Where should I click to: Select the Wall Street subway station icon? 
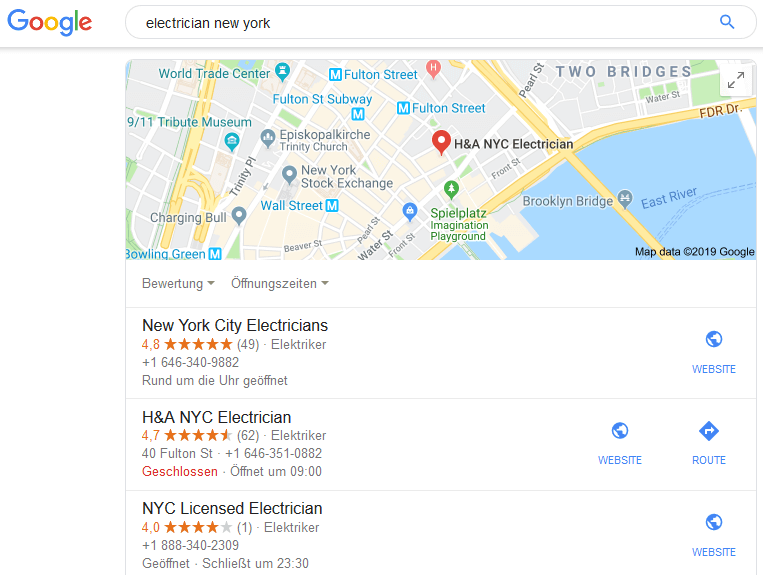click(332, 206)
